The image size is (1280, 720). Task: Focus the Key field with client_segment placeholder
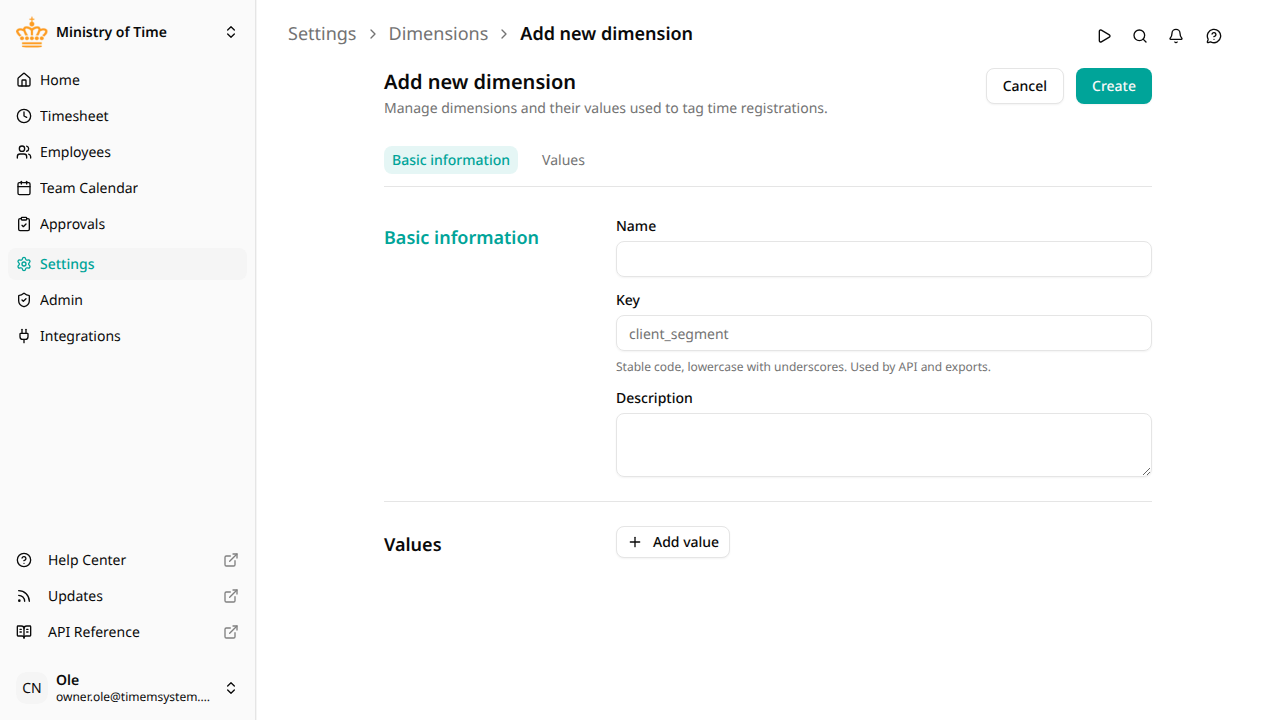(x=884, y=333)
